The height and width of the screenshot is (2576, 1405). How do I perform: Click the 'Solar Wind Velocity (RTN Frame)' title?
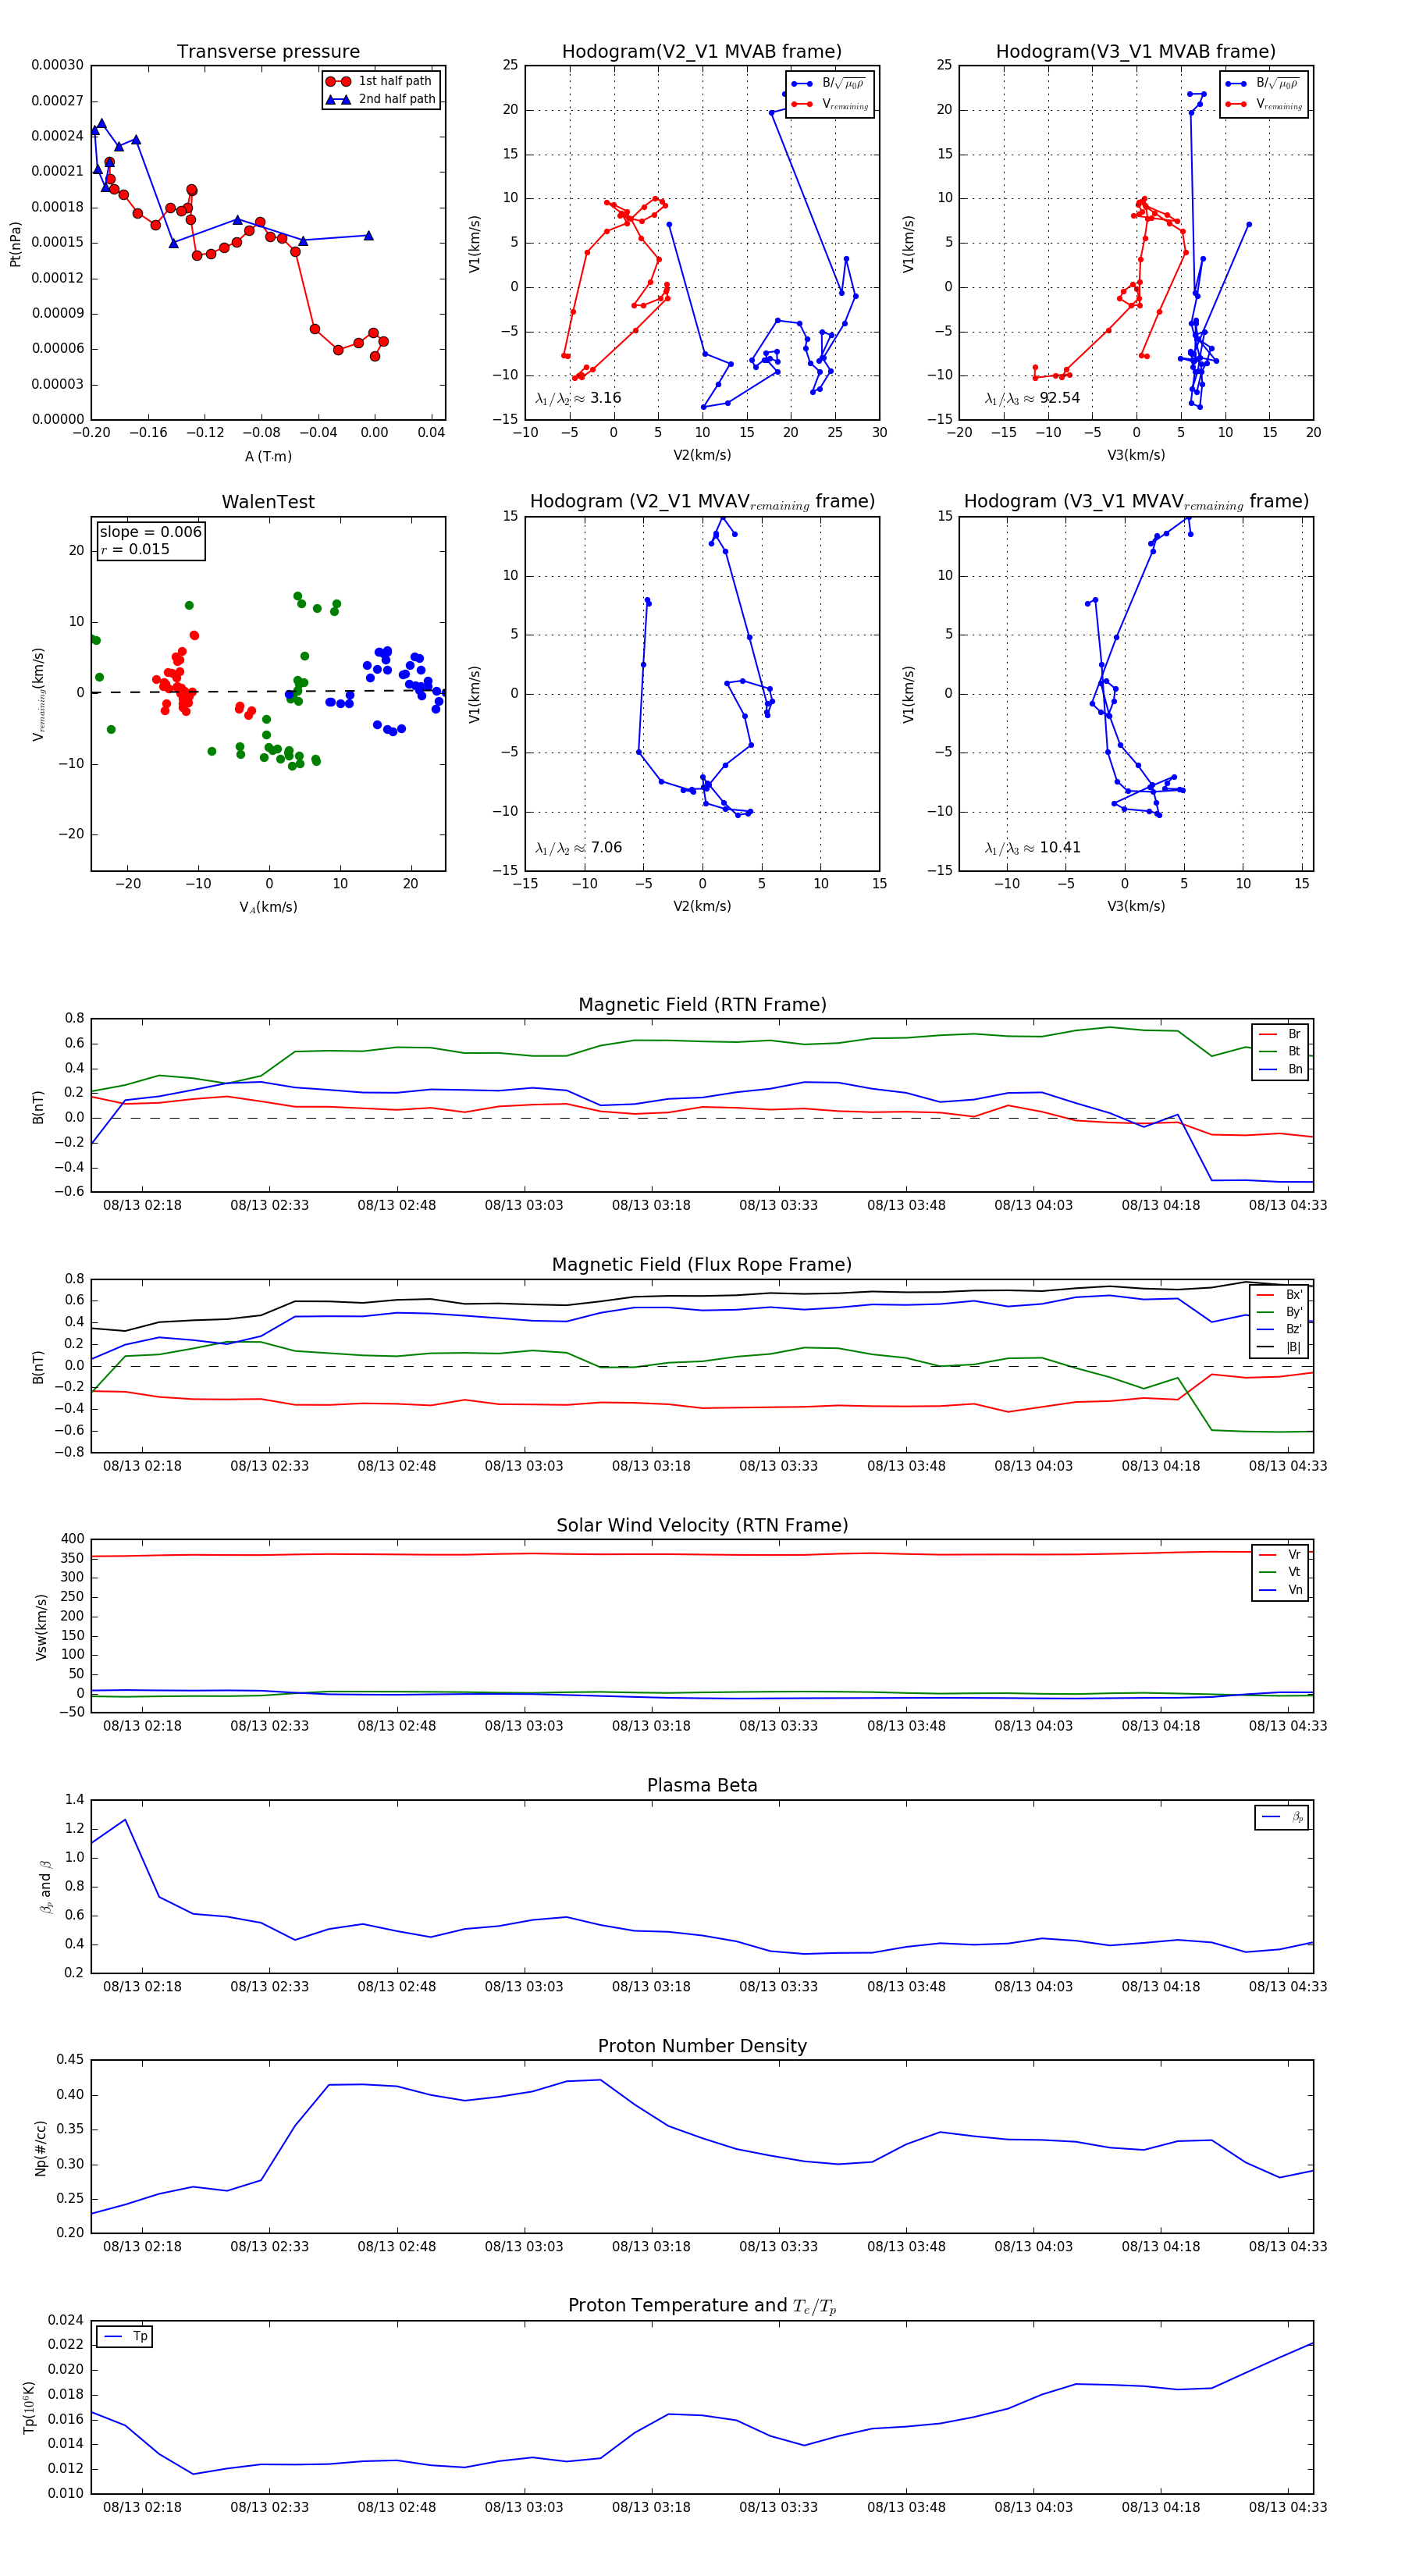tap(702, 1525)
